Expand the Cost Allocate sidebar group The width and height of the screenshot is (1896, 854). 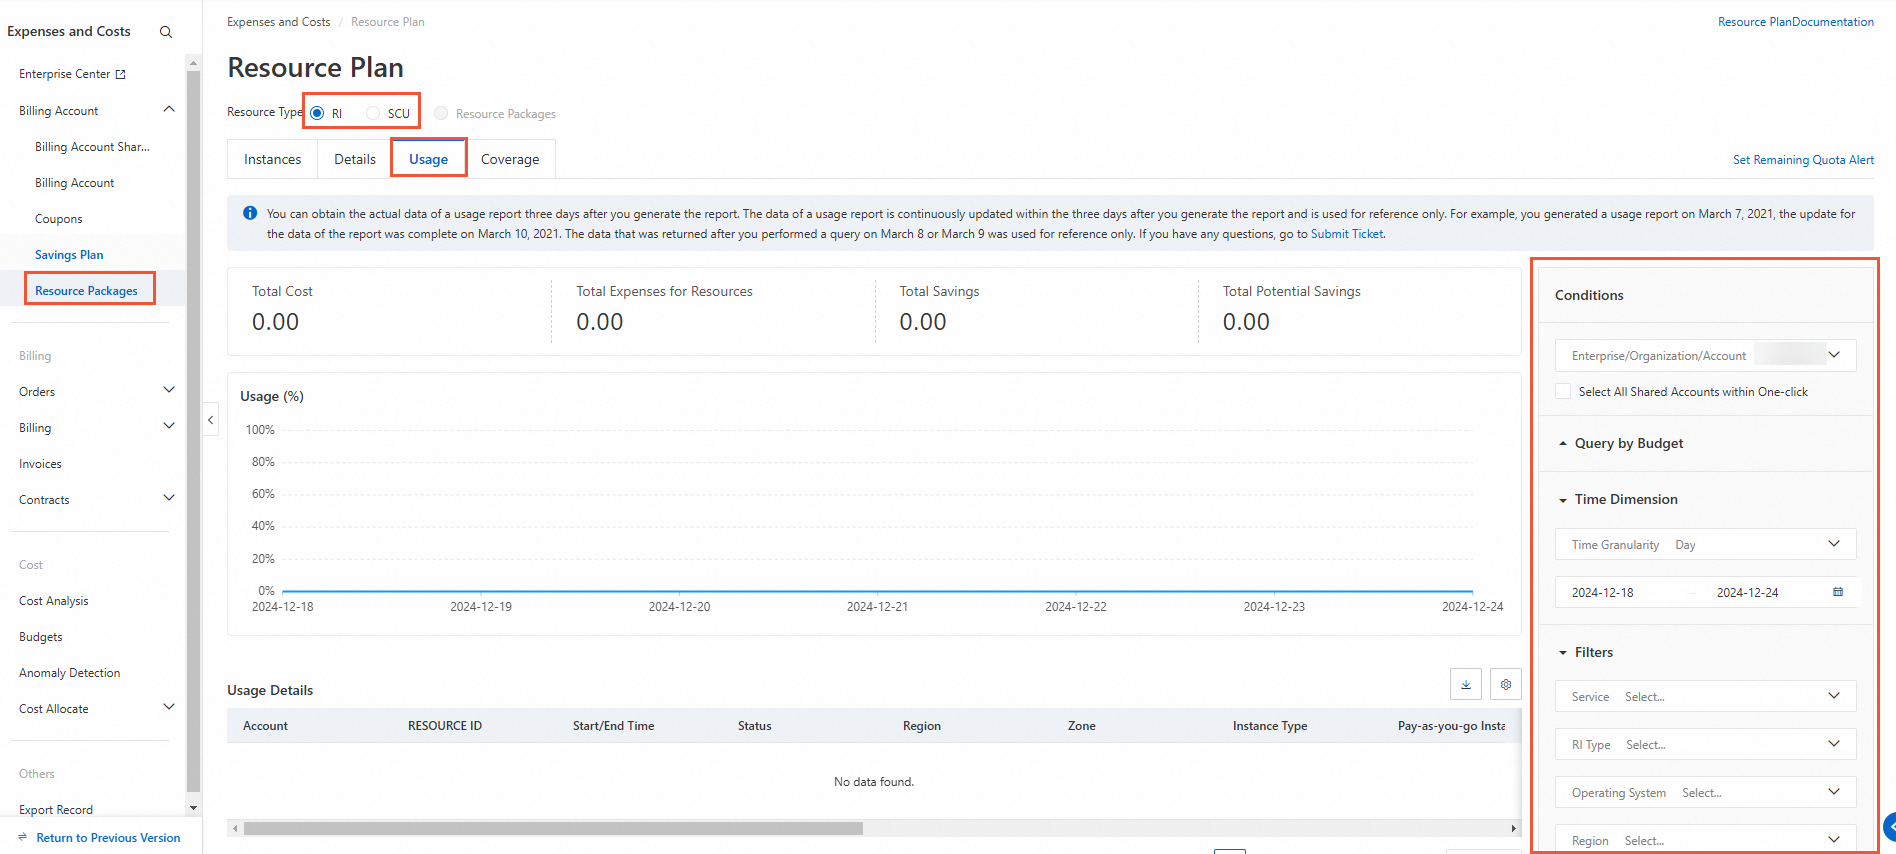point(169,707)
